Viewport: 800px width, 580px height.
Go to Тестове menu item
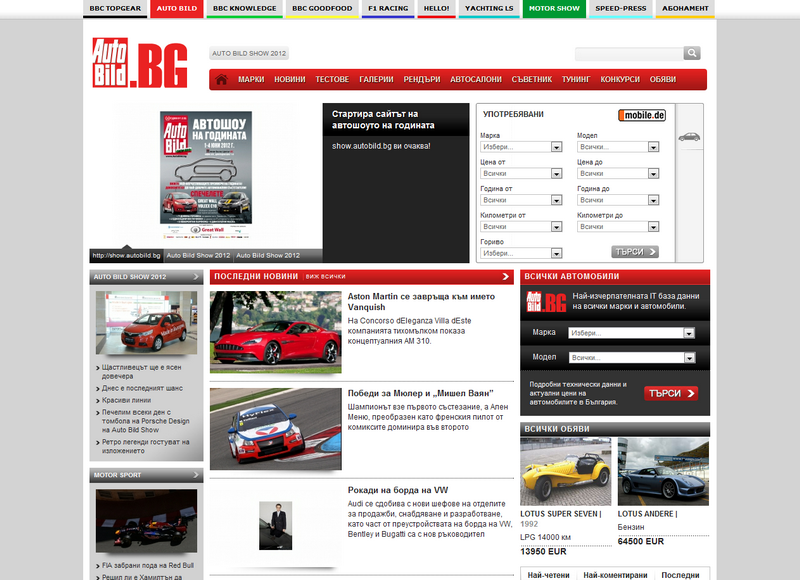pyautogui.click(x=332, y=80)
